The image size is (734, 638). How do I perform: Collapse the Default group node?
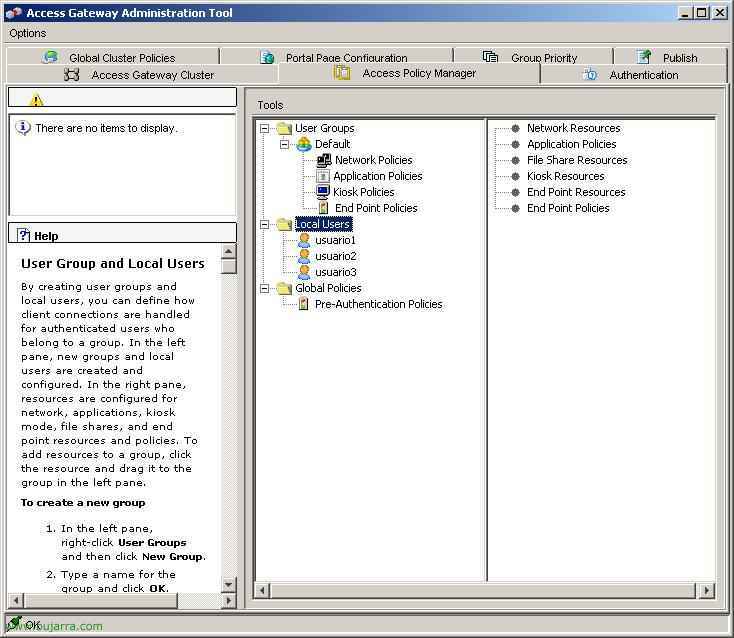click(284, 144)
